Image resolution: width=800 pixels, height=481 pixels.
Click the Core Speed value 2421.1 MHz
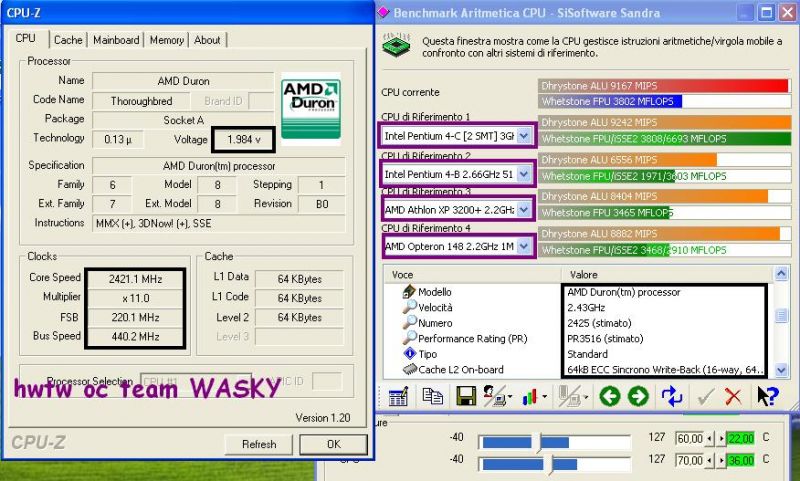point(135,279)
